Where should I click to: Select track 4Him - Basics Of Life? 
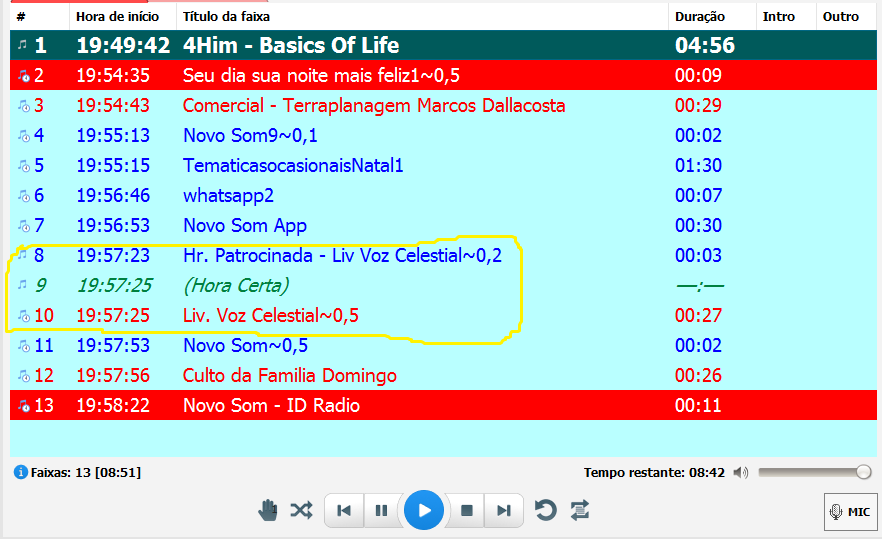point(443,45)
